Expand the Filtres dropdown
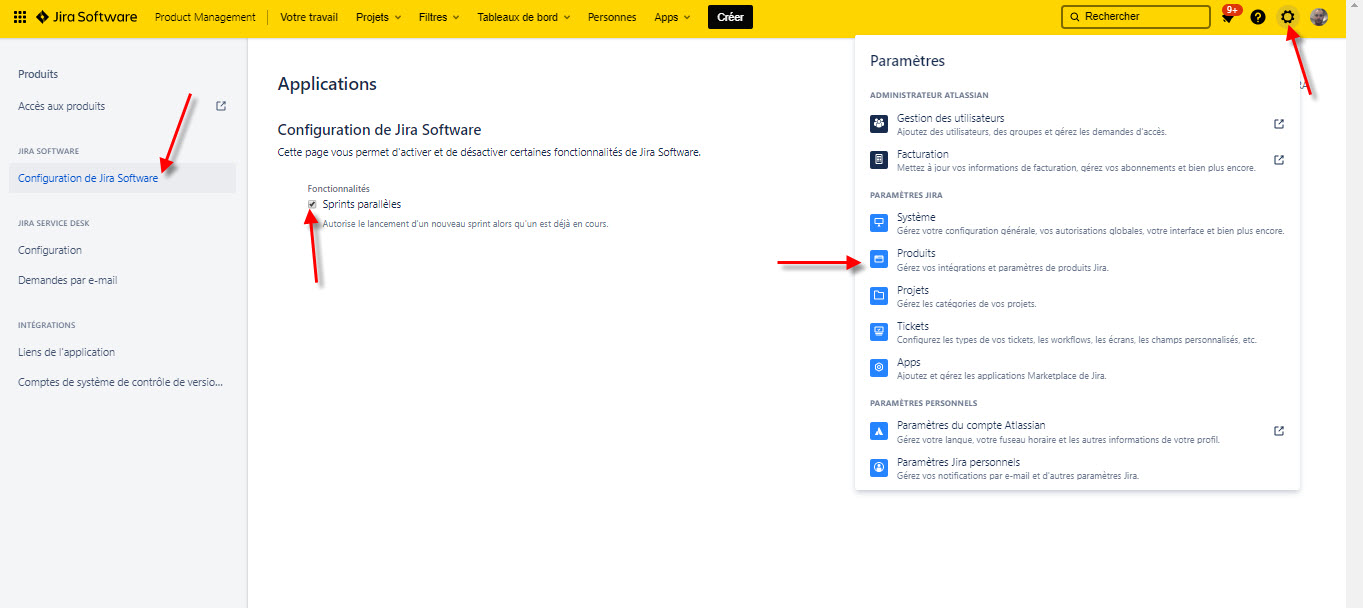This screenshot has width=1363, height=608. [440, 17]
